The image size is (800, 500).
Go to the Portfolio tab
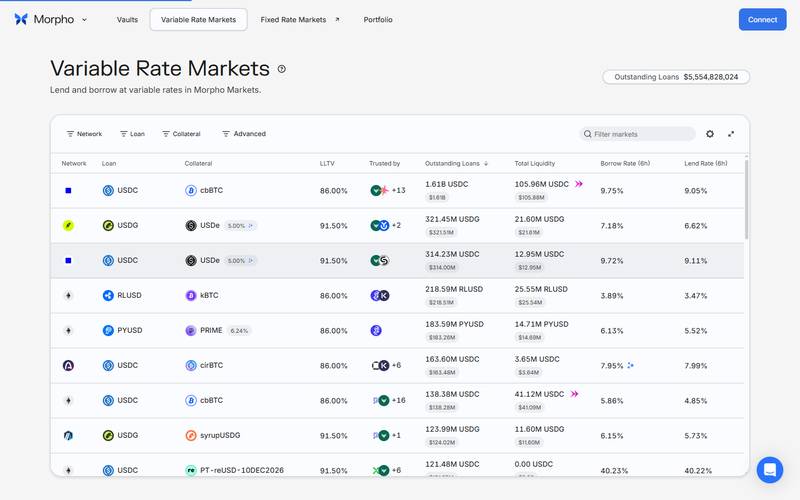click(378, 19)
